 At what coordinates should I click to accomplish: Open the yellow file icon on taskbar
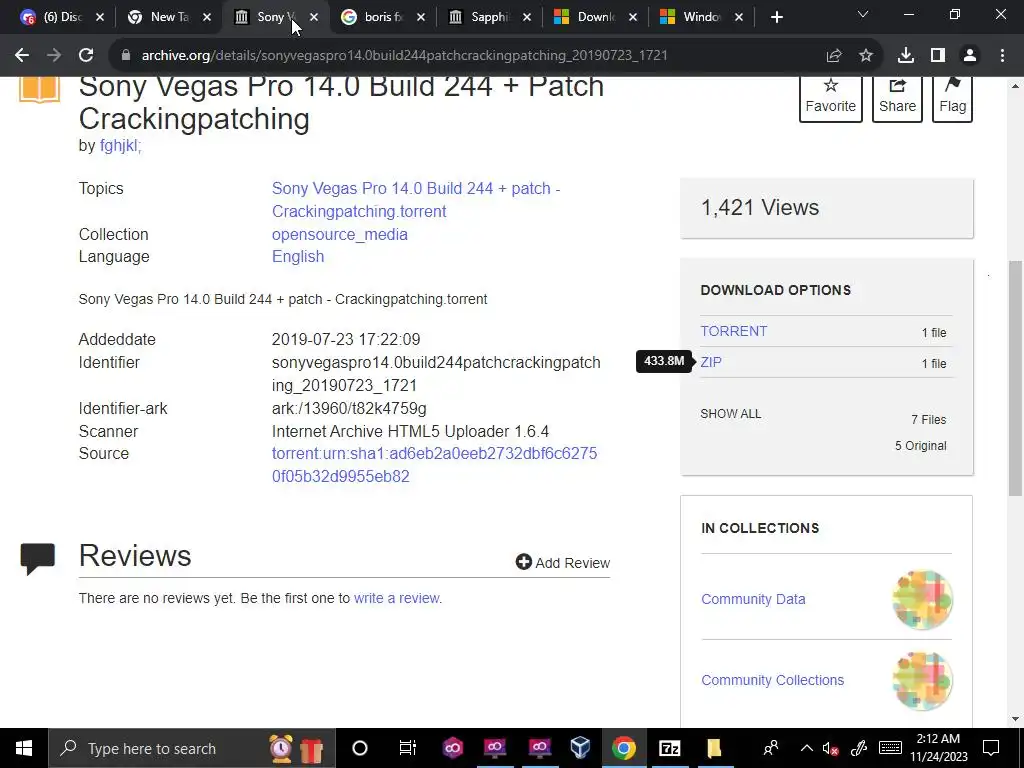[713, 748]
